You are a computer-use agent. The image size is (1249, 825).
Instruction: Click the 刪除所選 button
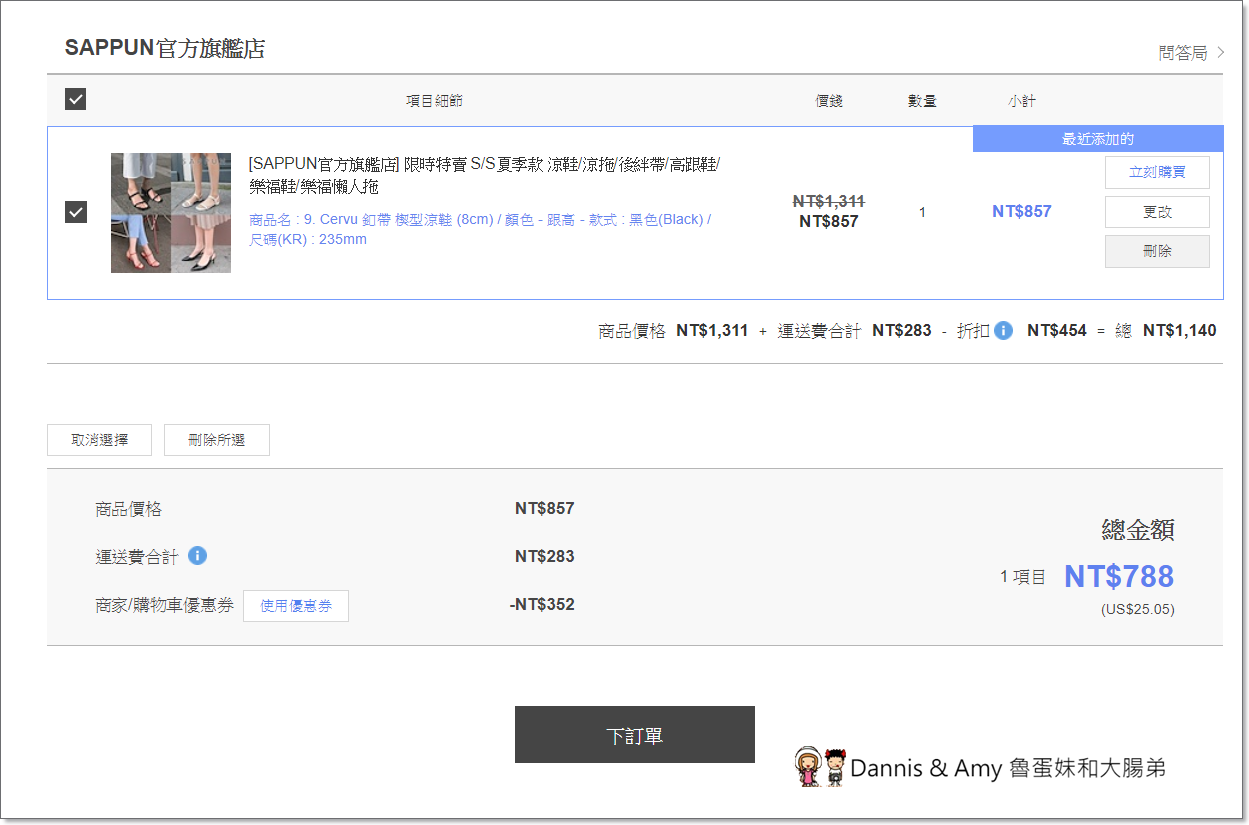pos(216,440)
